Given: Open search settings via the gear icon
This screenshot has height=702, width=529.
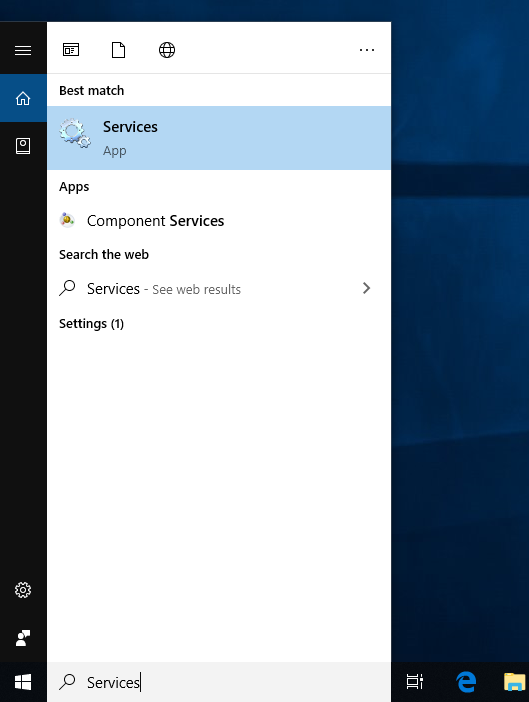Looking at the screenshot, I should coord(23,590).
